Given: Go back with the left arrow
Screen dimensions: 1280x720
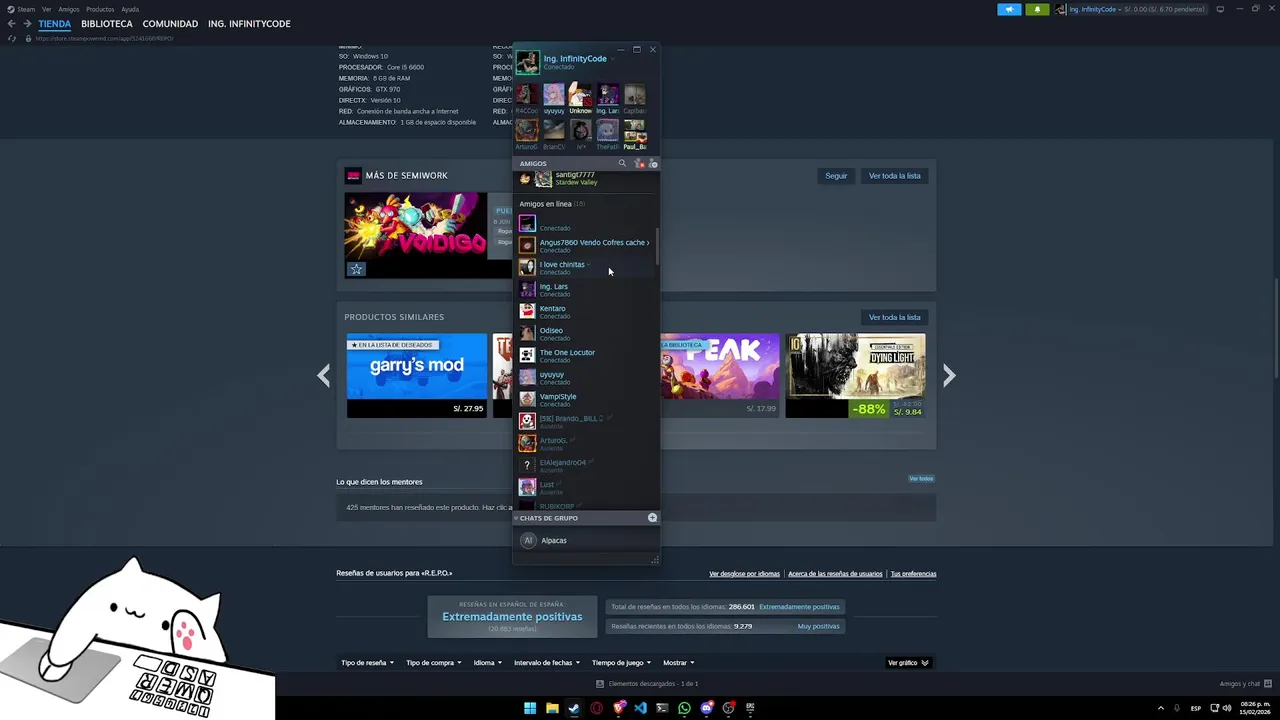Looking at the screenshot, I should click(x=12, y=24).
